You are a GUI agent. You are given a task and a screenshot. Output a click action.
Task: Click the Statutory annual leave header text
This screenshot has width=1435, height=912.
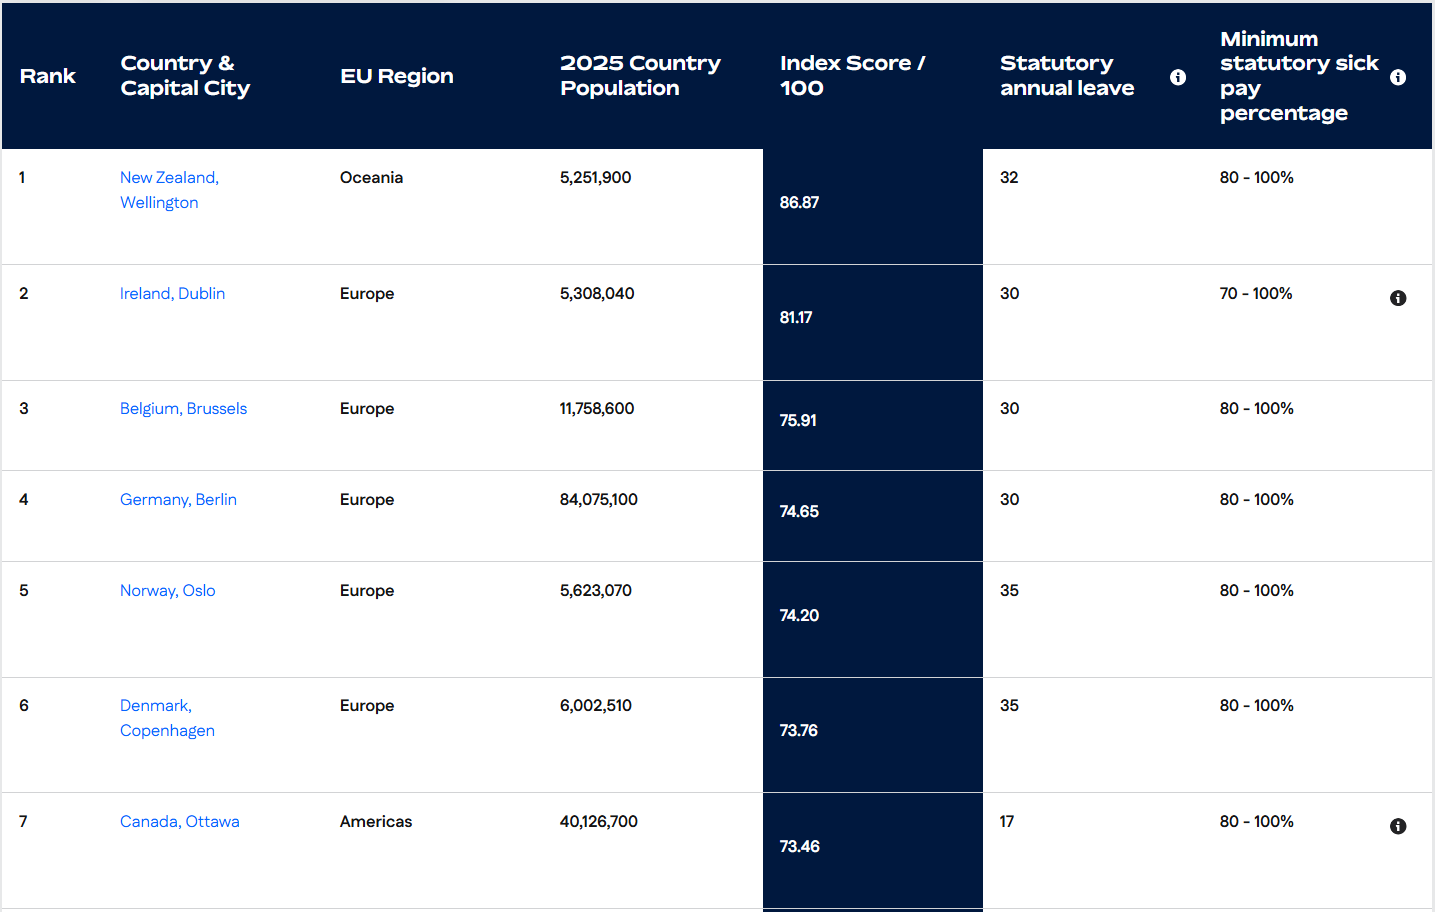[x=1066, y=76]
